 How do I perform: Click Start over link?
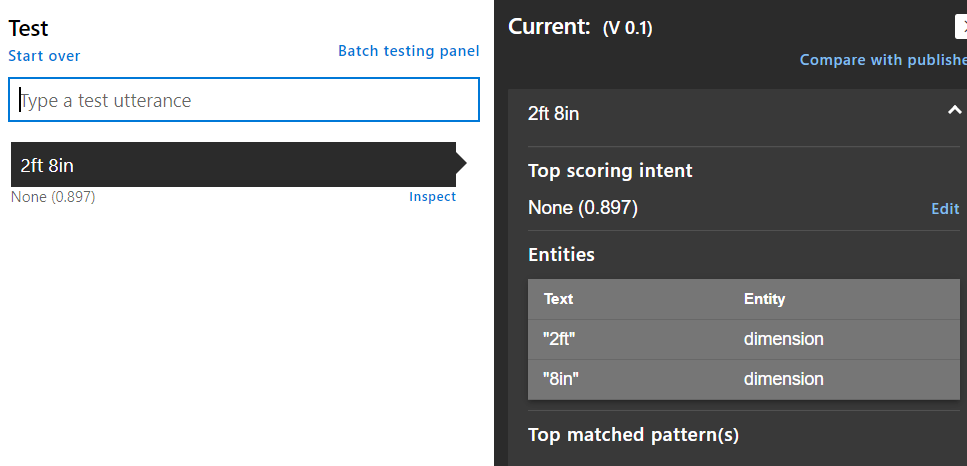pos(44,56)
